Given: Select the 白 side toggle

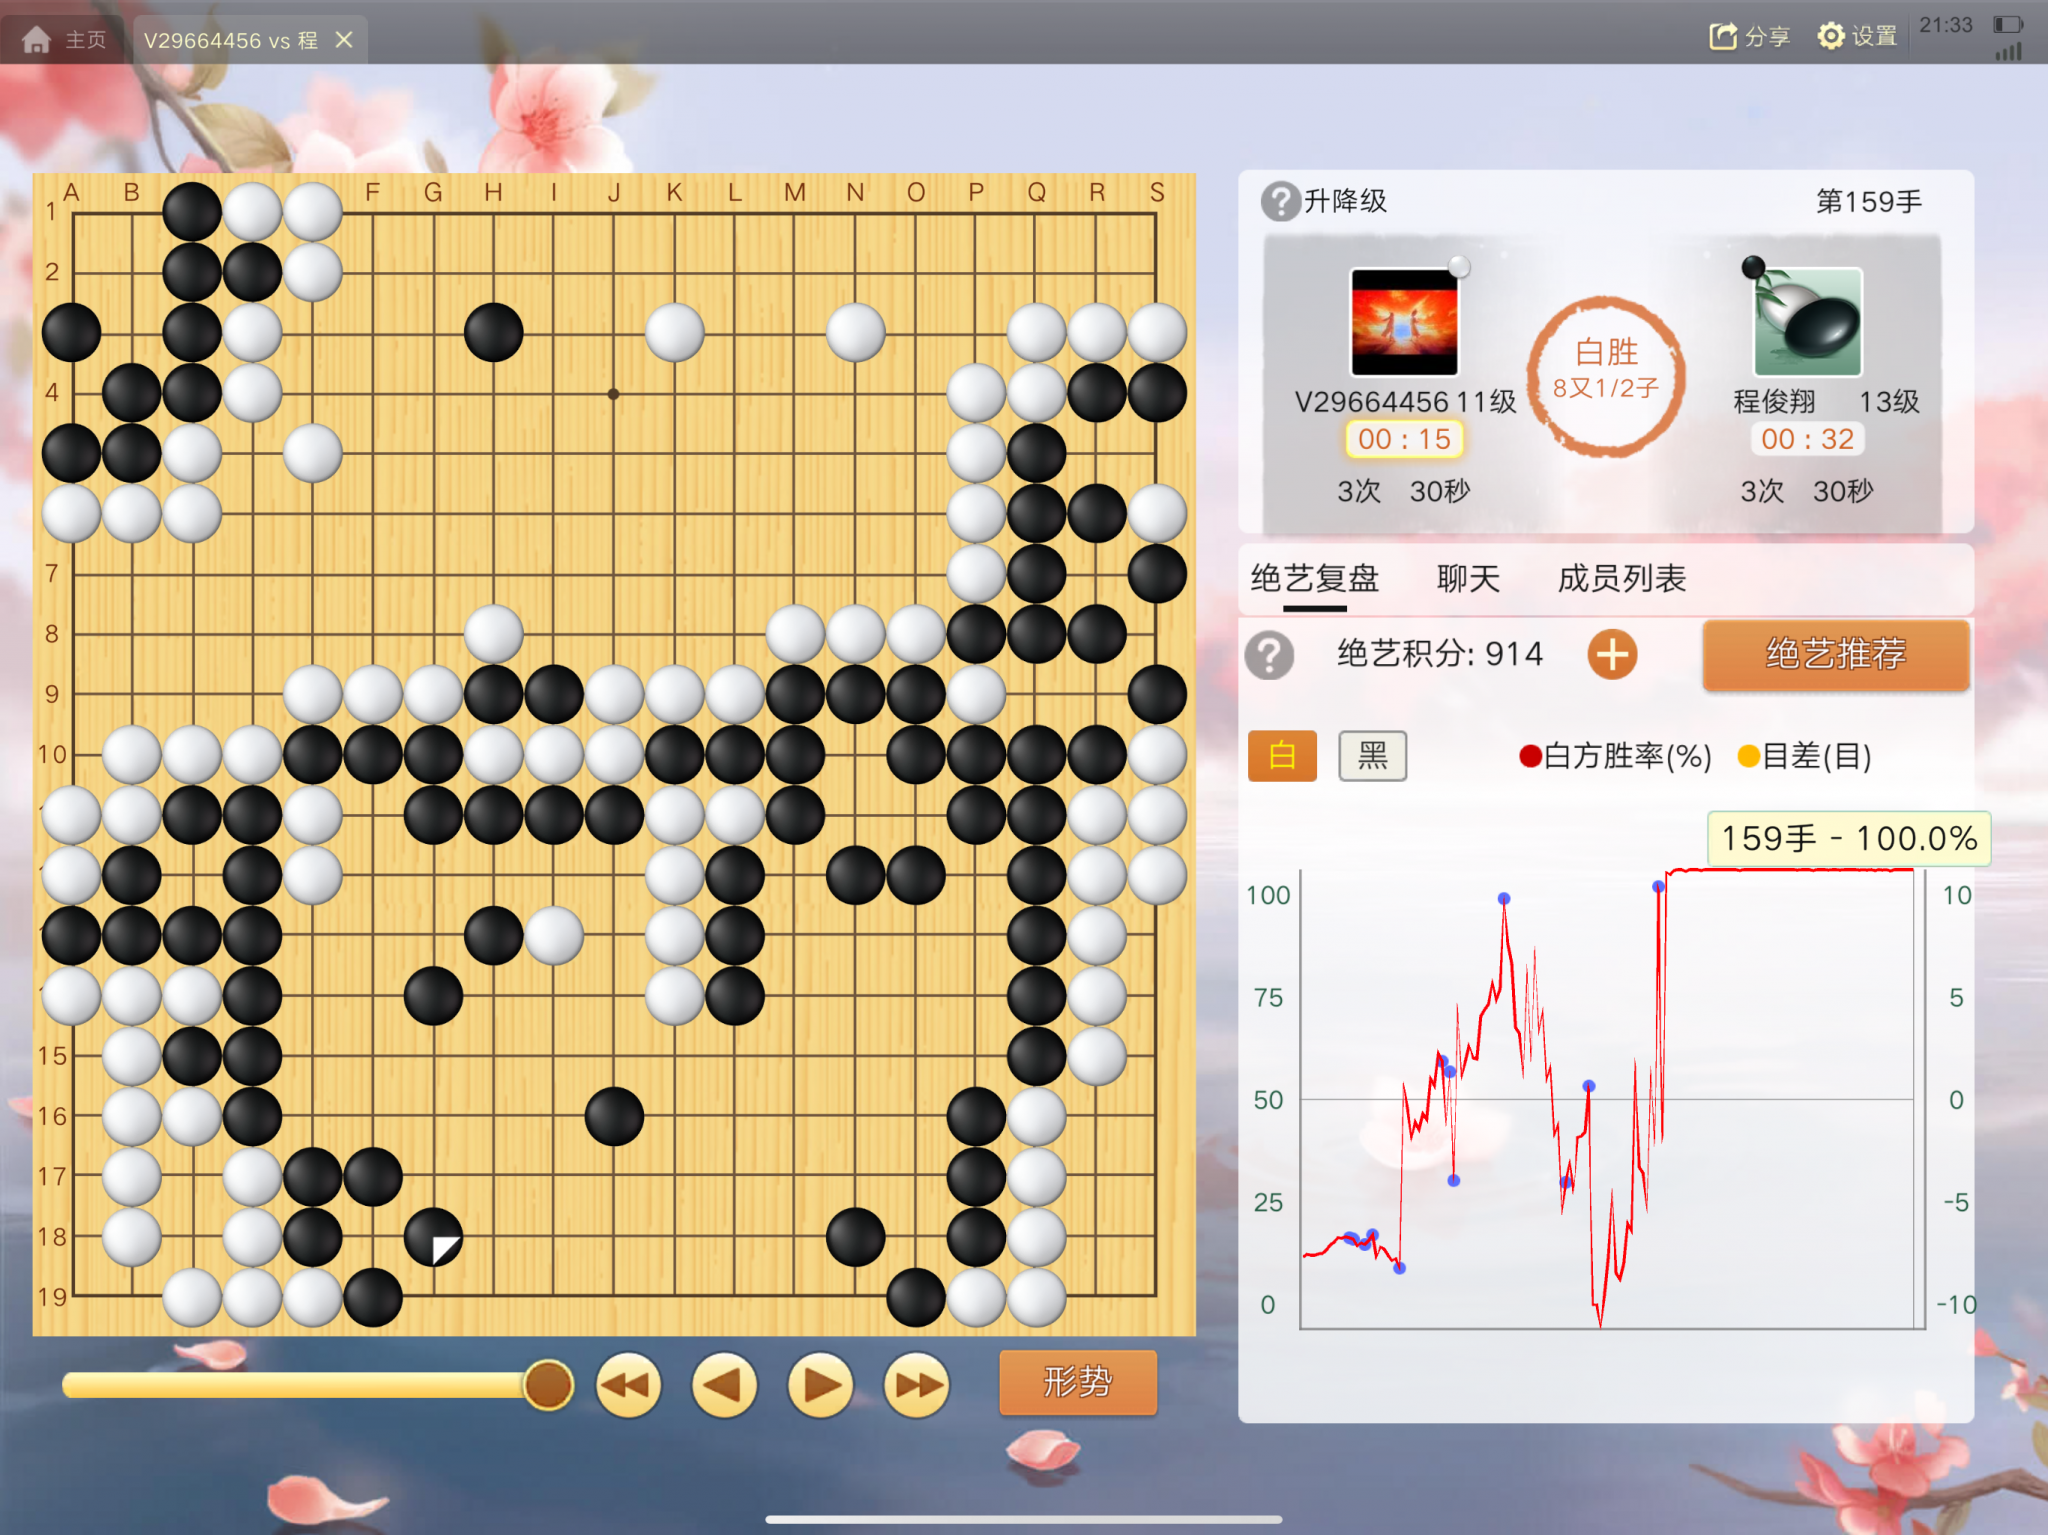Looking at the screenshot, I should [x=1282, y=755].
